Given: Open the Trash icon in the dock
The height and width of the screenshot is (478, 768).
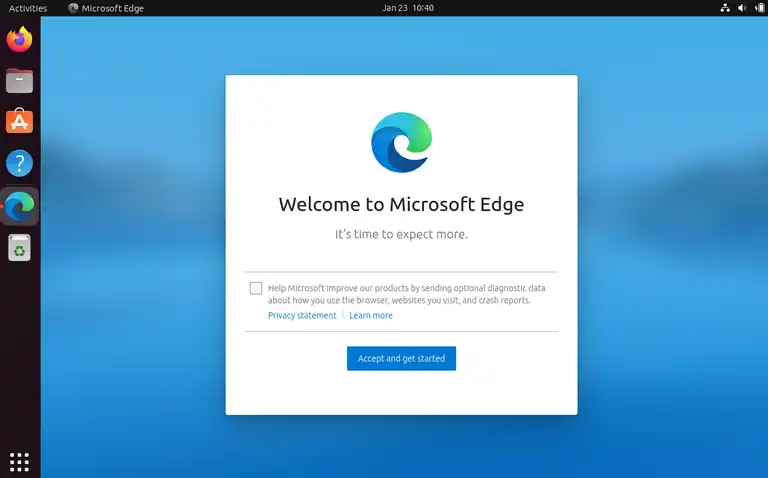Looking at the screenshot, I should coord(20,248).
